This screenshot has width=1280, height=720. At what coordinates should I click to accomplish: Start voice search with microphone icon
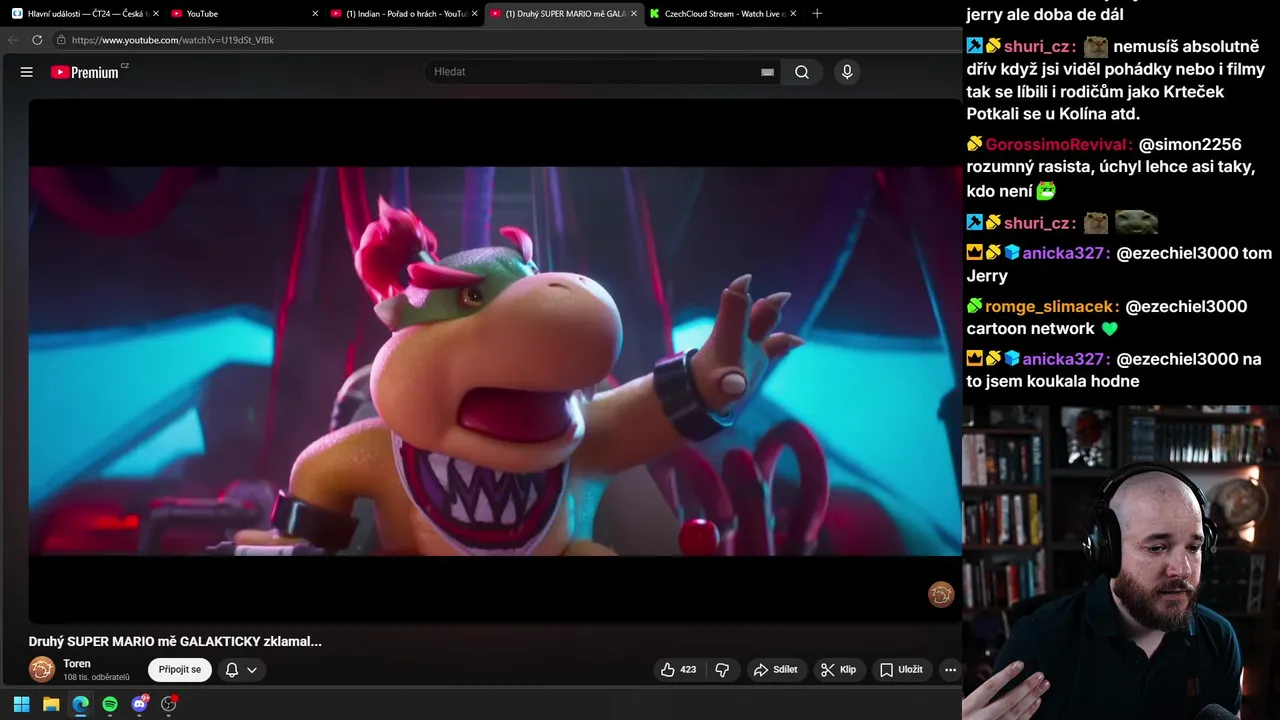coord(847,72)
